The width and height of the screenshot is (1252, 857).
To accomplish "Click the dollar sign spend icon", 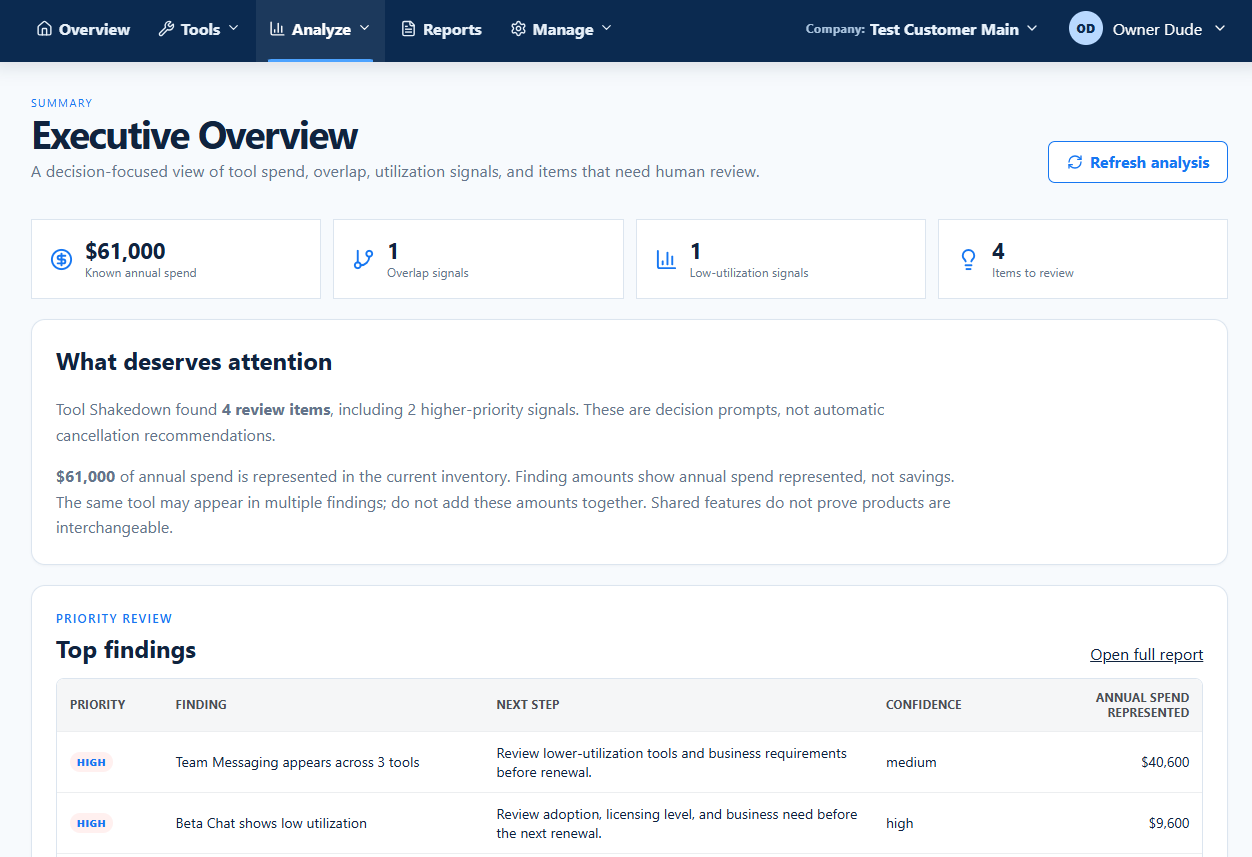I will [x=61, y=260].
